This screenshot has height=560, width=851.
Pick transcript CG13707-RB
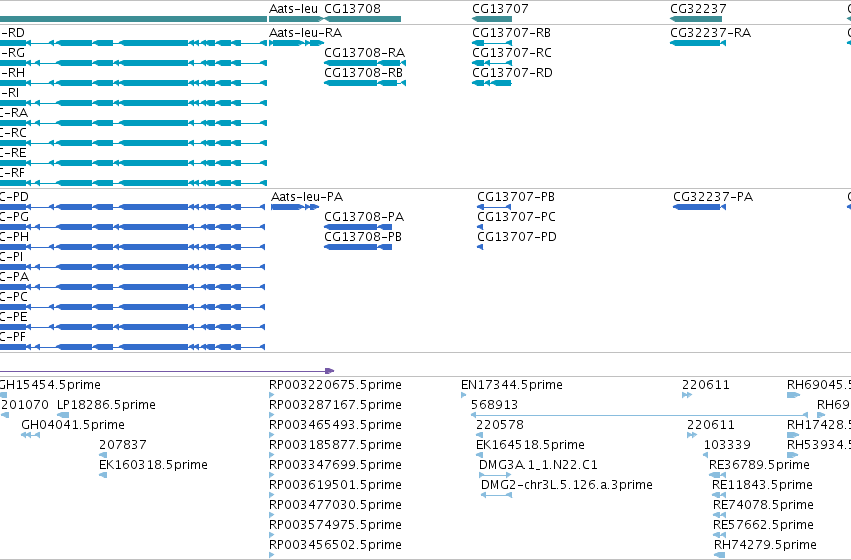coord(492,43)
